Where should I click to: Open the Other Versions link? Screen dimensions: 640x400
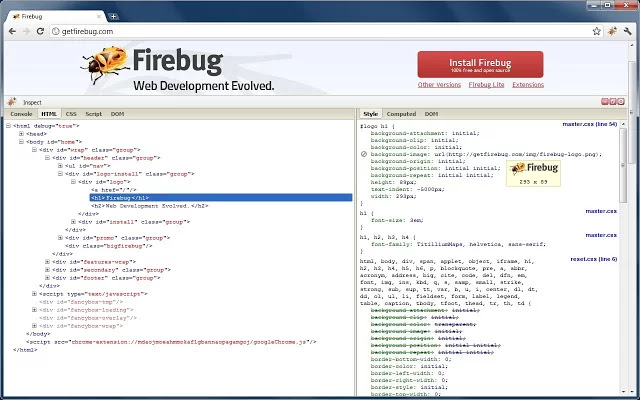click(x=439, y=84)
